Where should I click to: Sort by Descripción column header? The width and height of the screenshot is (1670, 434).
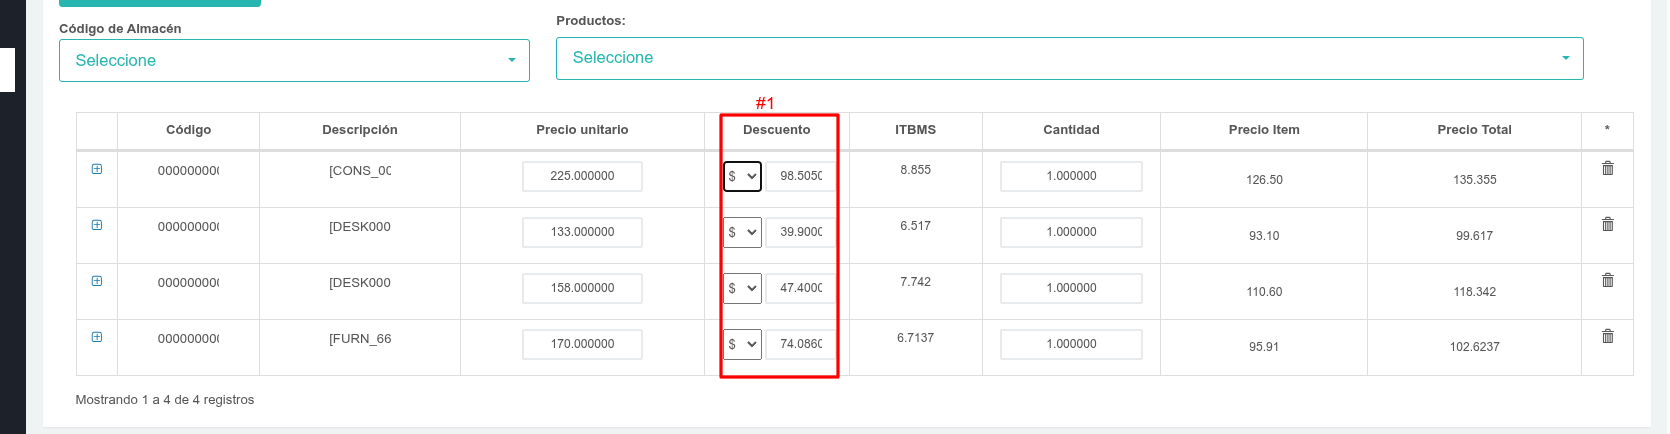tap(359, 130)
